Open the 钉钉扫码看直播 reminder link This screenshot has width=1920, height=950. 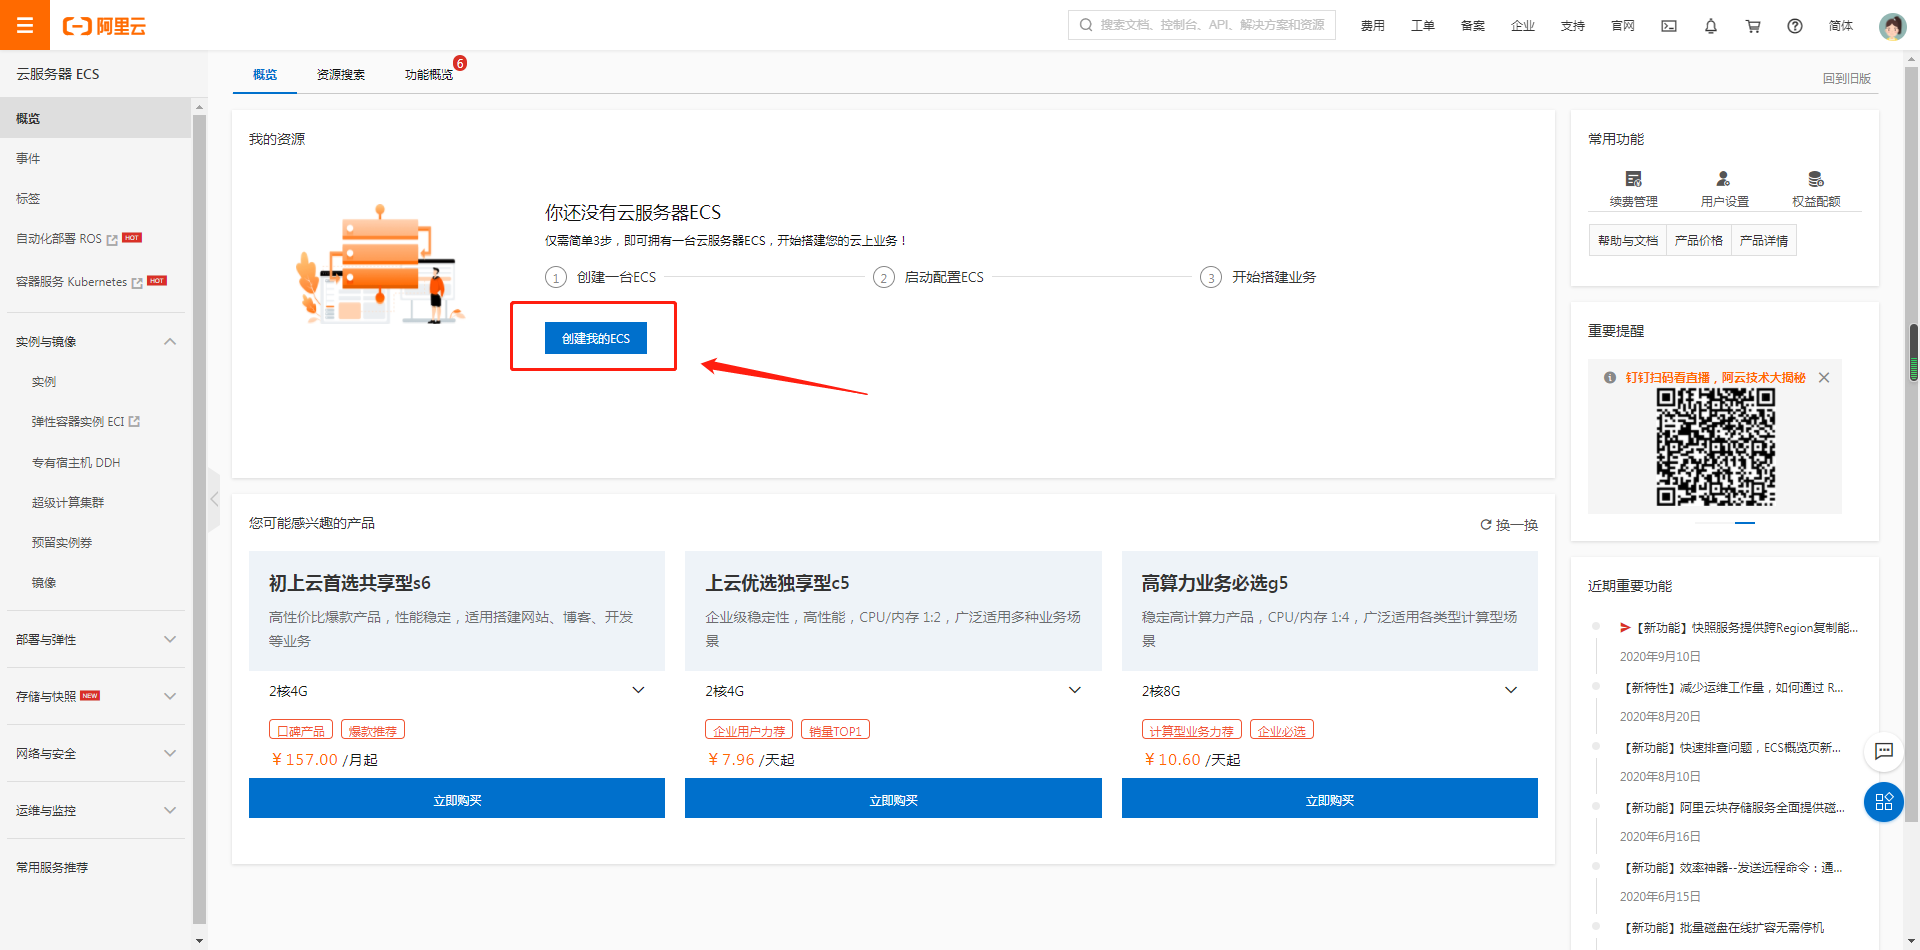click(x=1715, y=378)
